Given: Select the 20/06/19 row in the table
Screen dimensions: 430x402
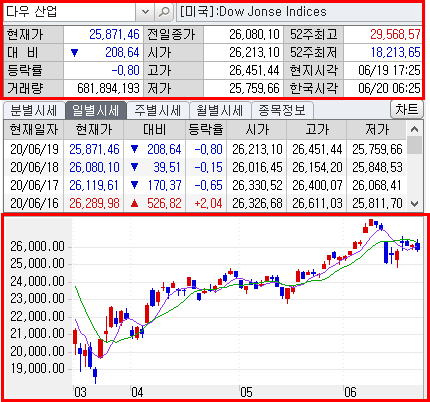Looking at the screenshot, I should point(205,149).
